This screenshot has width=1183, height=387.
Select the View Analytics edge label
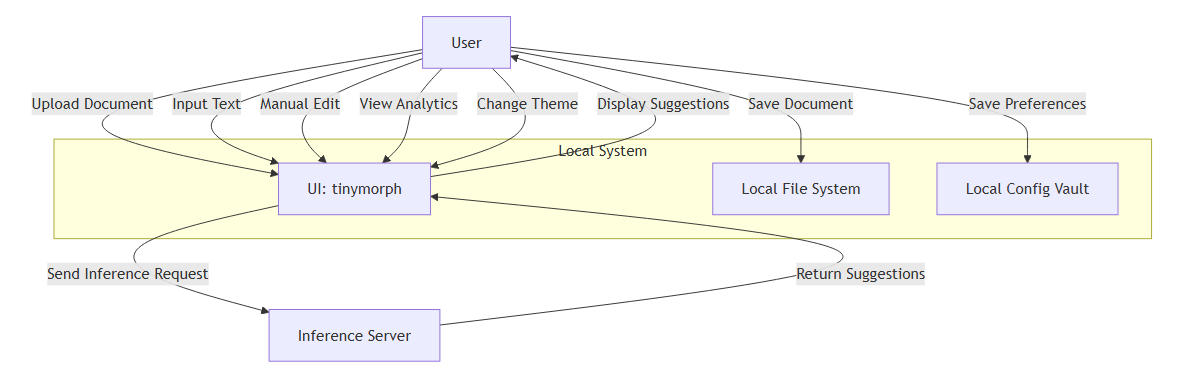click(x=409, y=104)
